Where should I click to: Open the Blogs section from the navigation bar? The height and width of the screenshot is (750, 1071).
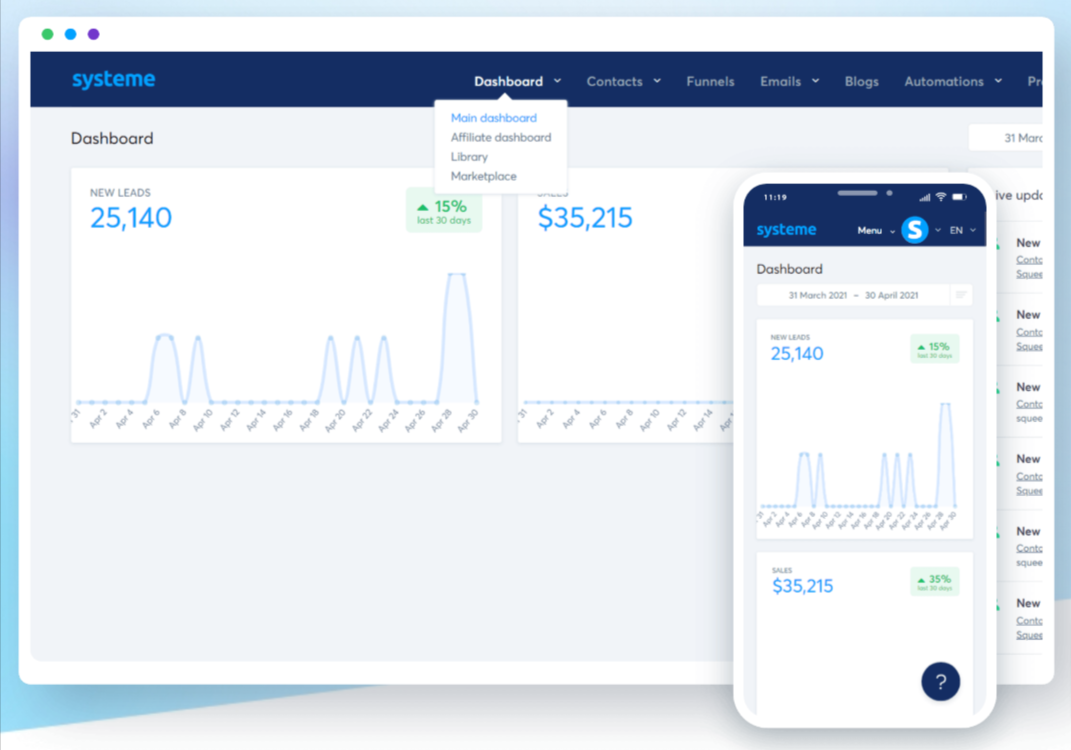(x=861, y=81)
